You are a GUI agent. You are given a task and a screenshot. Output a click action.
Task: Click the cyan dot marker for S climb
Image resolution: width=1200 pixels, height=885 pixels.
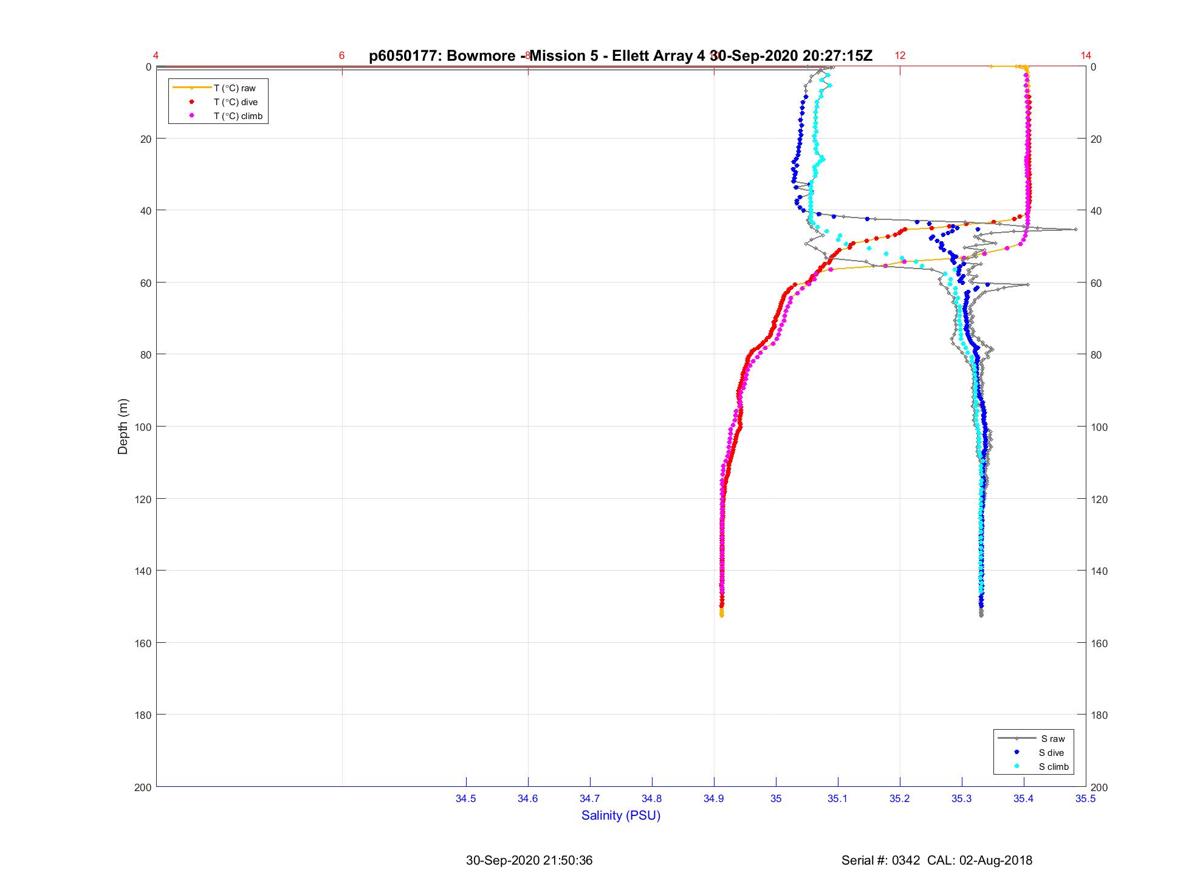click(x=1017, y=766)
